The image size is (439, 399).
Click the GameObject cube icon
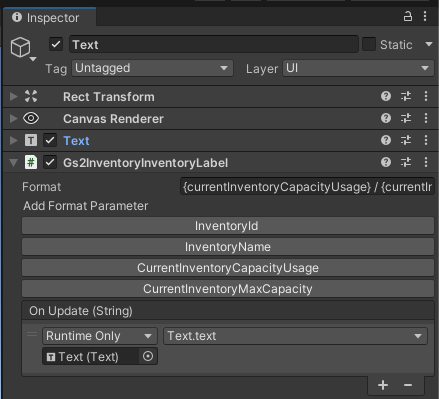(x=20, y=47)
